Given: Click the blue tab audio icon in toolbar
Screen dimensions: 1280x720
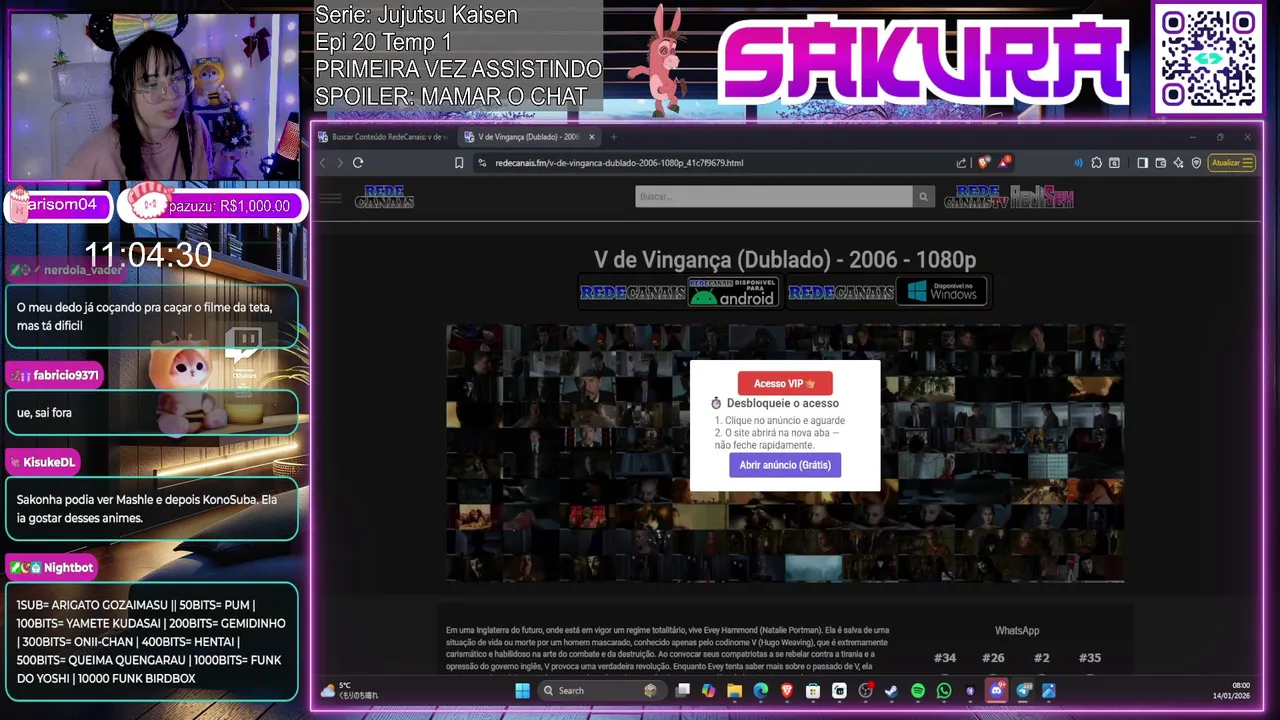Looking at the screenshot, I should point(1078,163).
